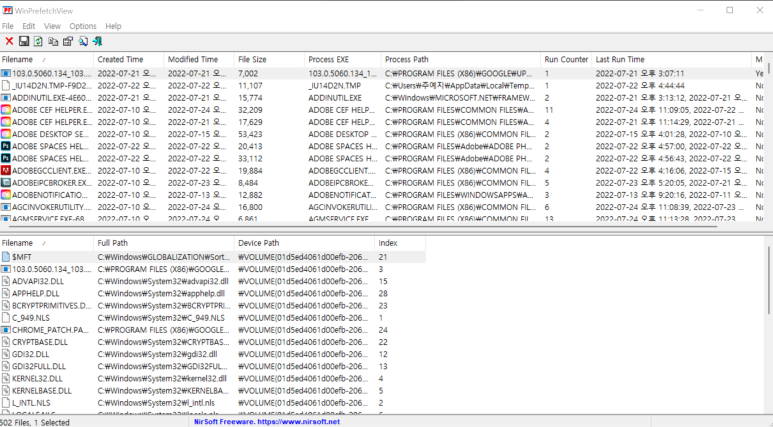Click the icon of C_949.NLS in lower pane
Image resolution: width=773 pixels, height=427 pixels.
[x=5, y=318]
